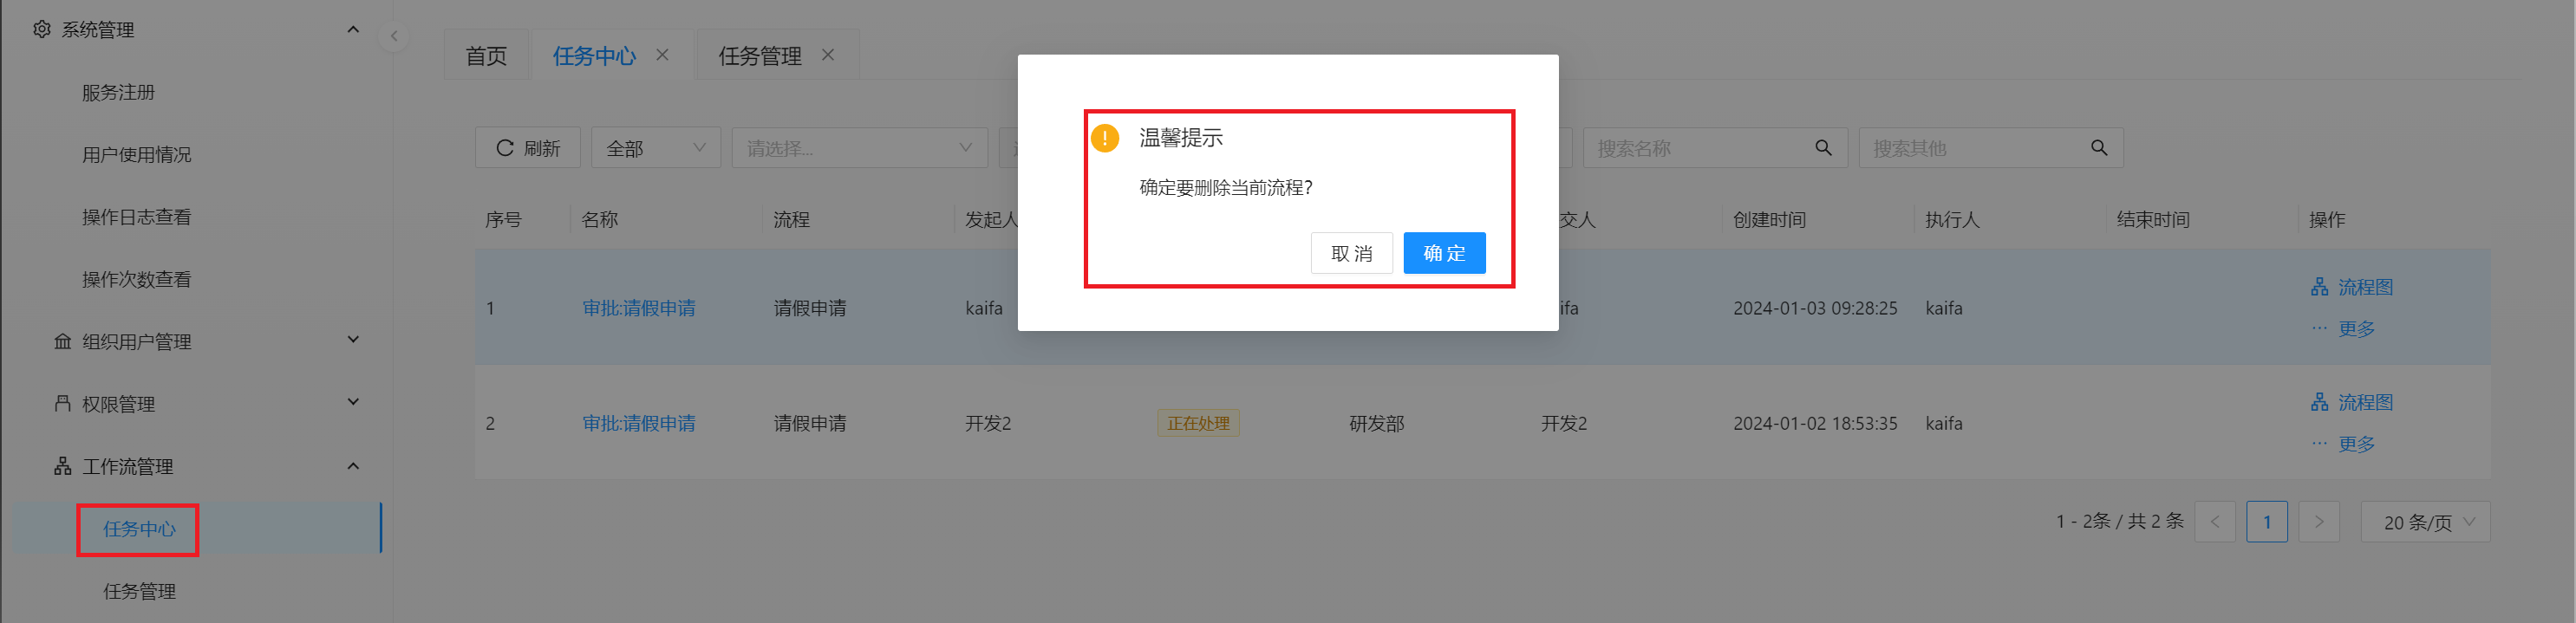Click the 刷新 refresh button
Image resolution: width=2576 pixels, height=623 pixels.
click(x=527, y=148)
